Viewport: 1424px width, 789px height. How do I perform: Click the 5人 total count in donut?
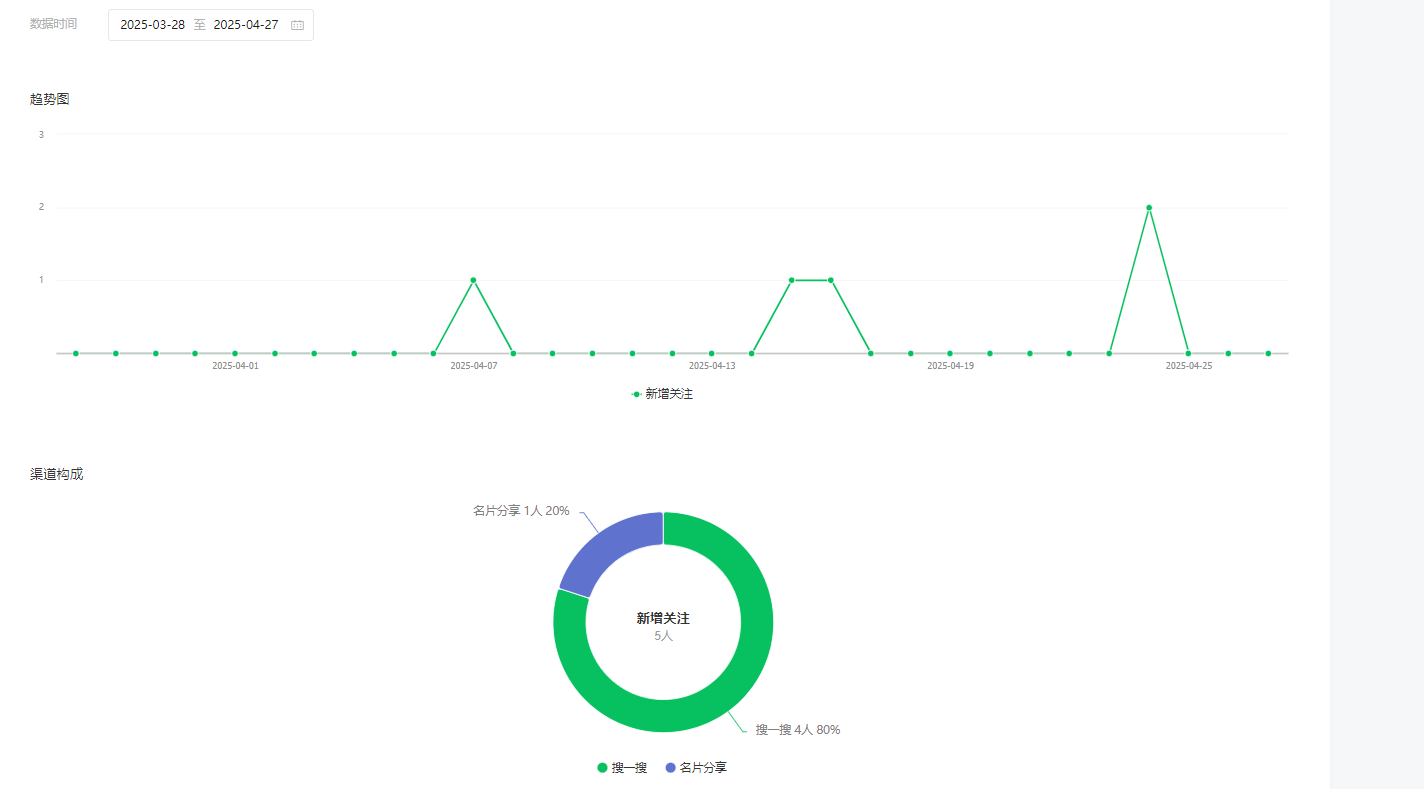[x=663, y=636]
